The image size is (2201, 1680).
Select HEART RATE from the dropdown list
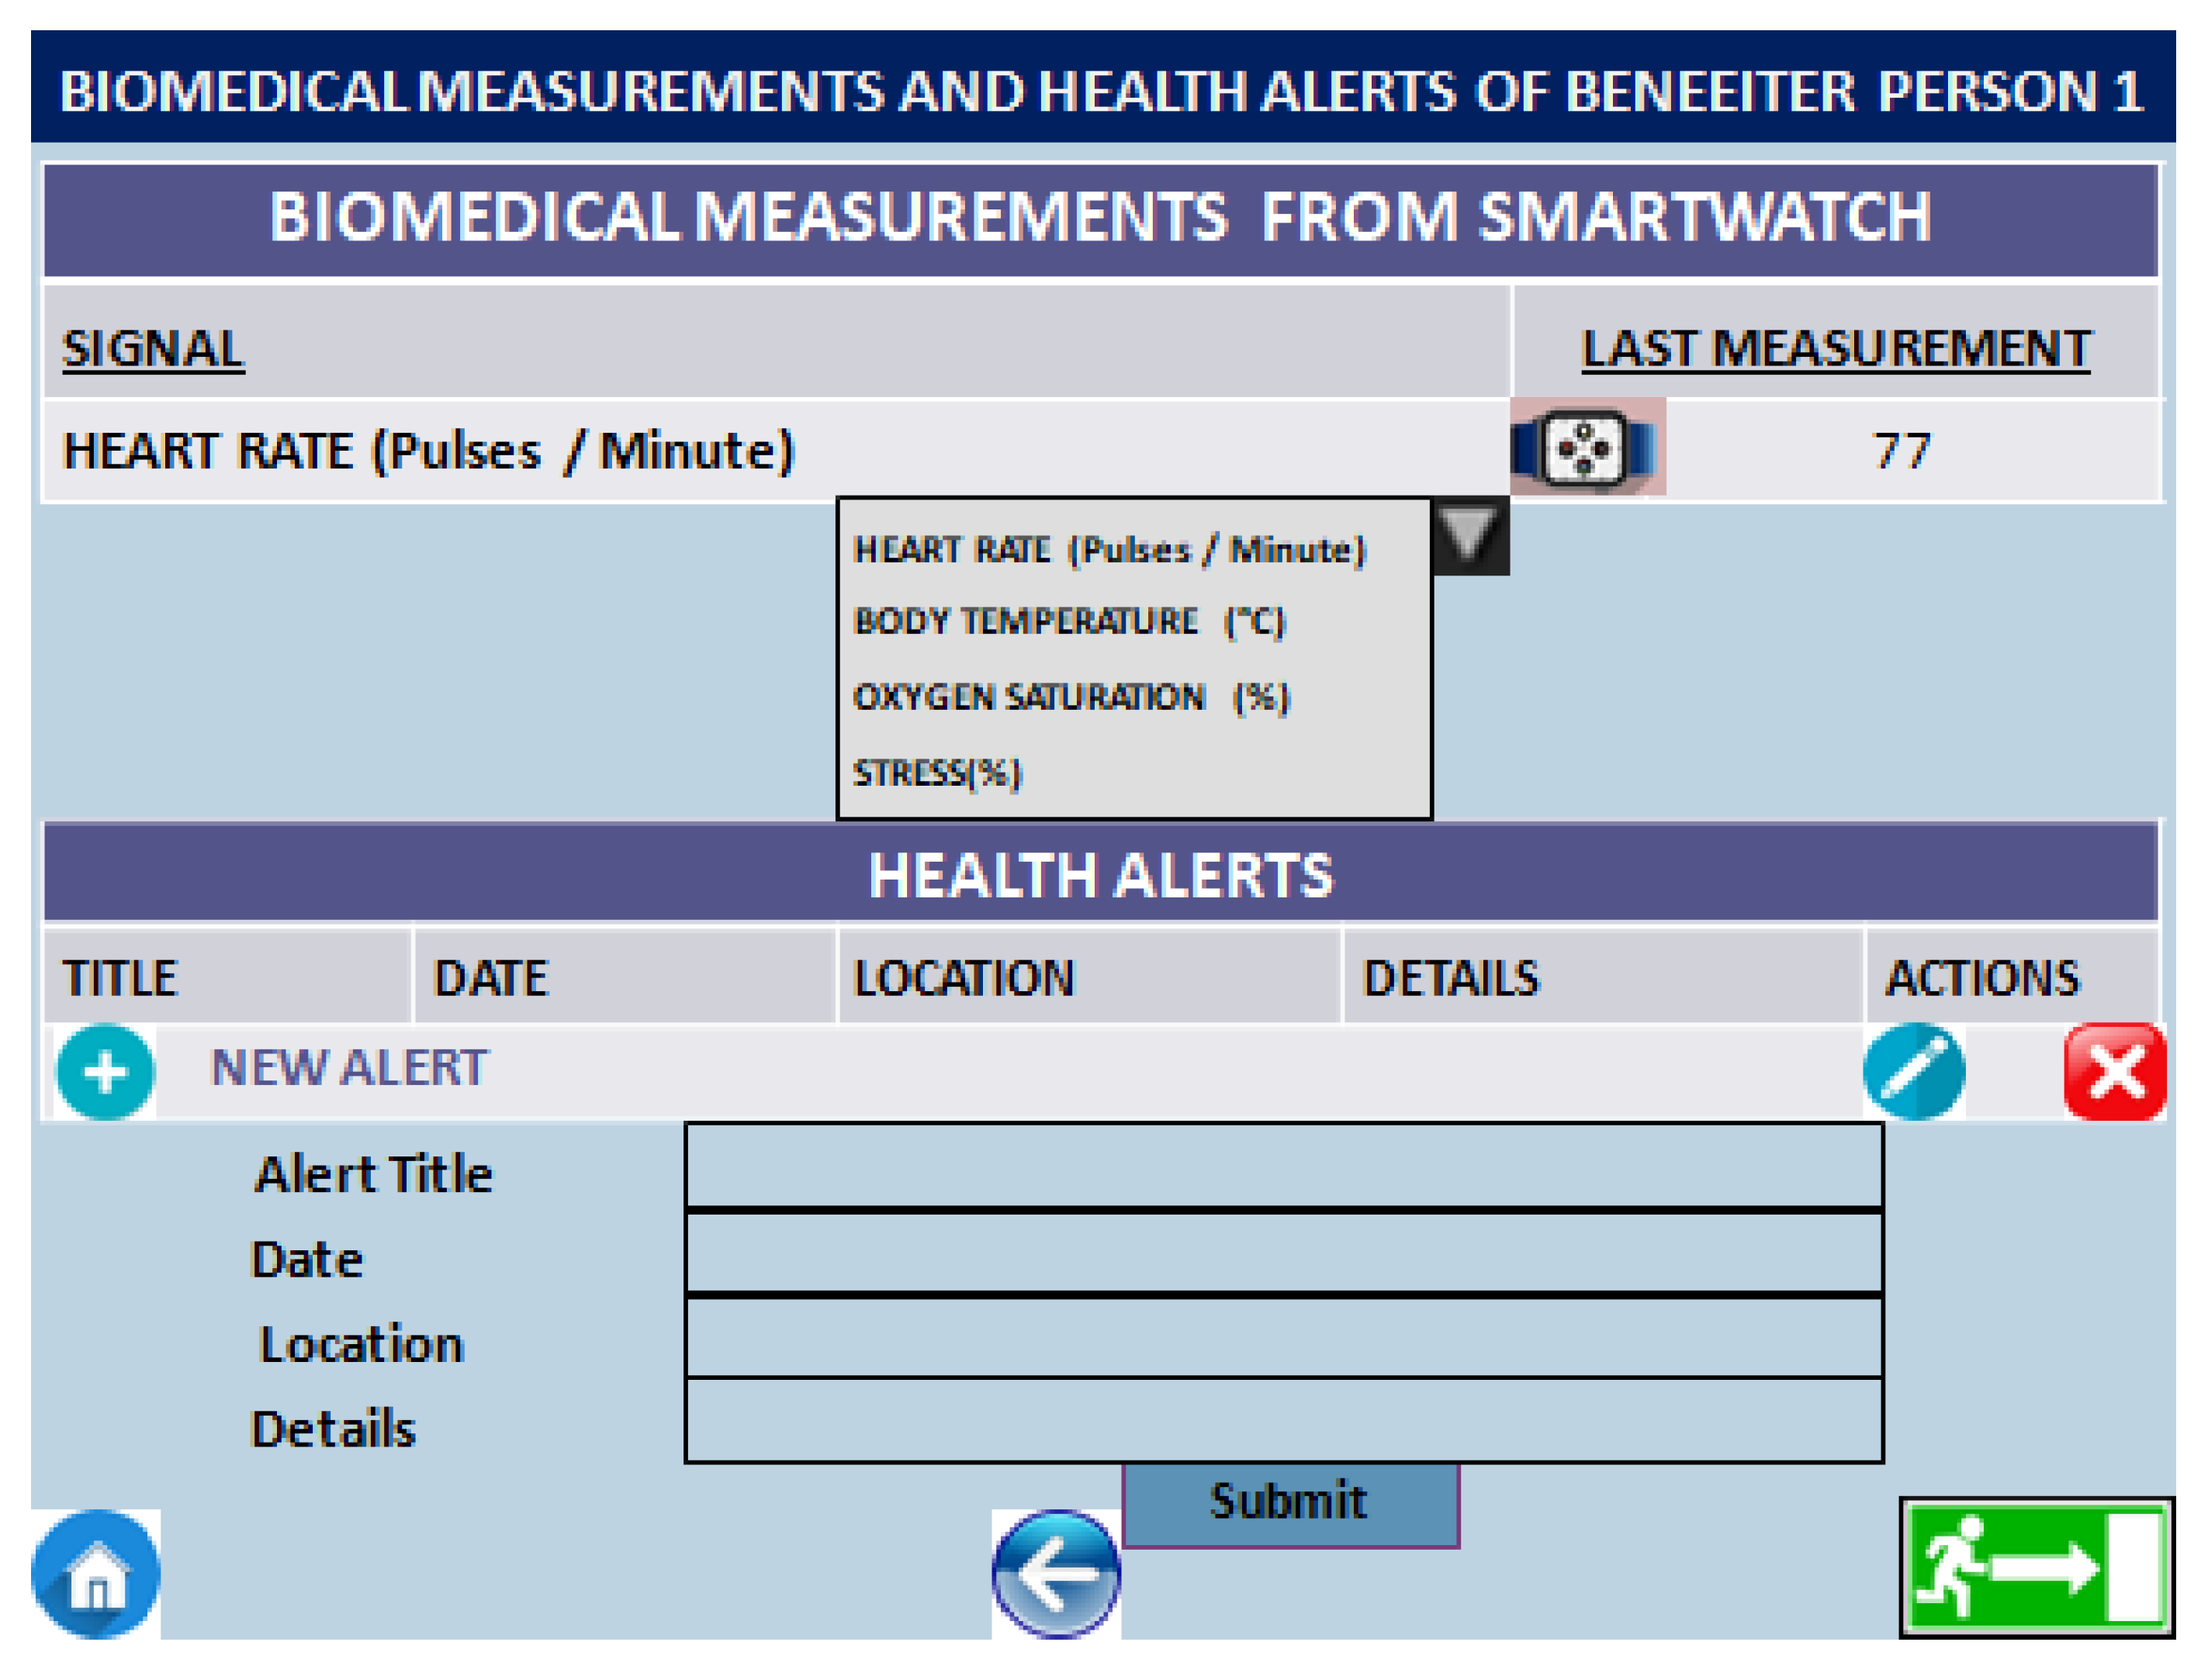click(x=1107, y=549)
